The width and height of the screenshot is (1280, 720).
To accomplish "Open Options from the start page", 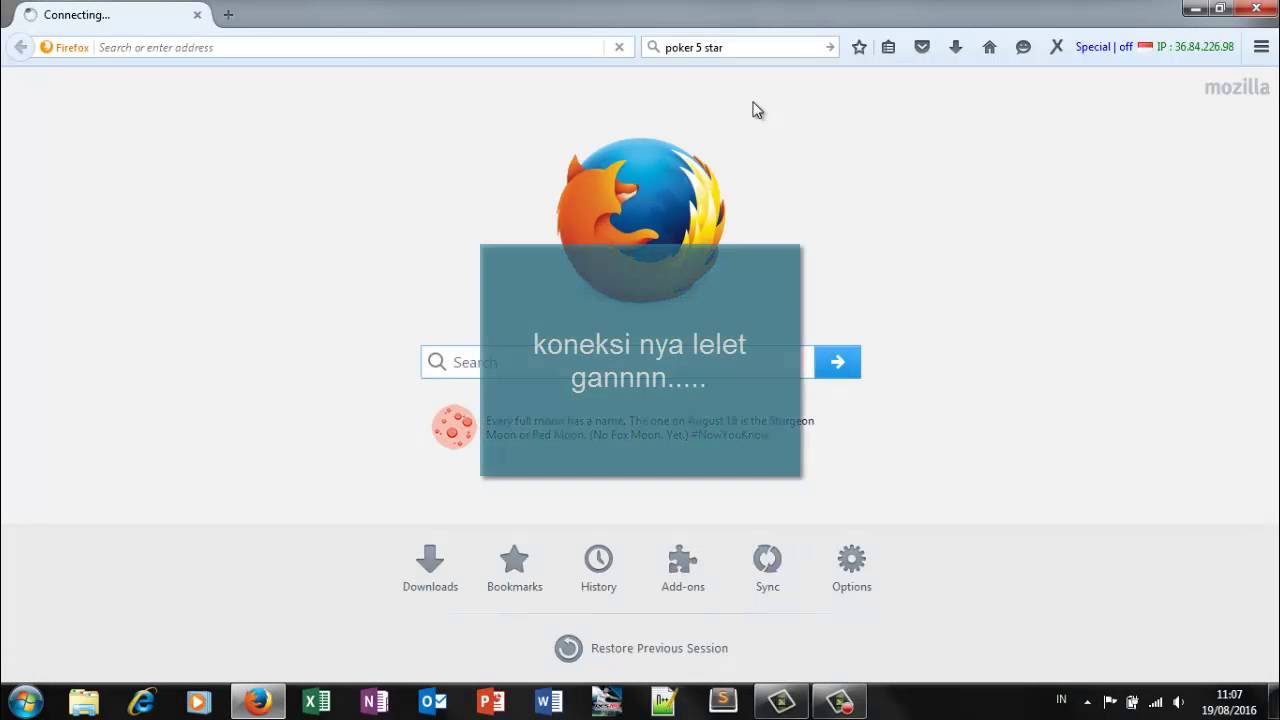I will 851,568.
